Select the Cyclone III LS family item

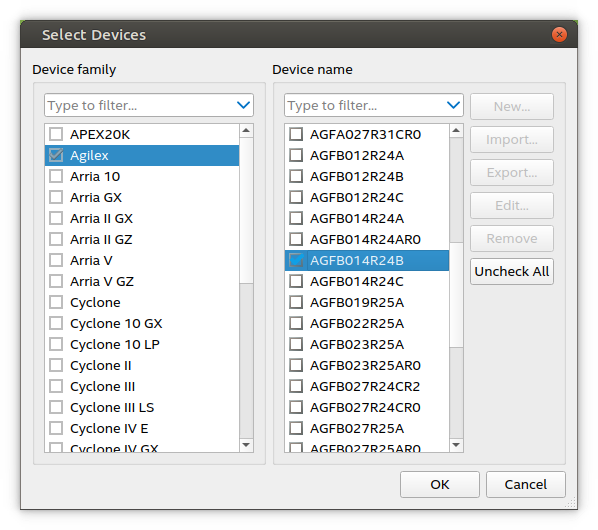(142, 407)
